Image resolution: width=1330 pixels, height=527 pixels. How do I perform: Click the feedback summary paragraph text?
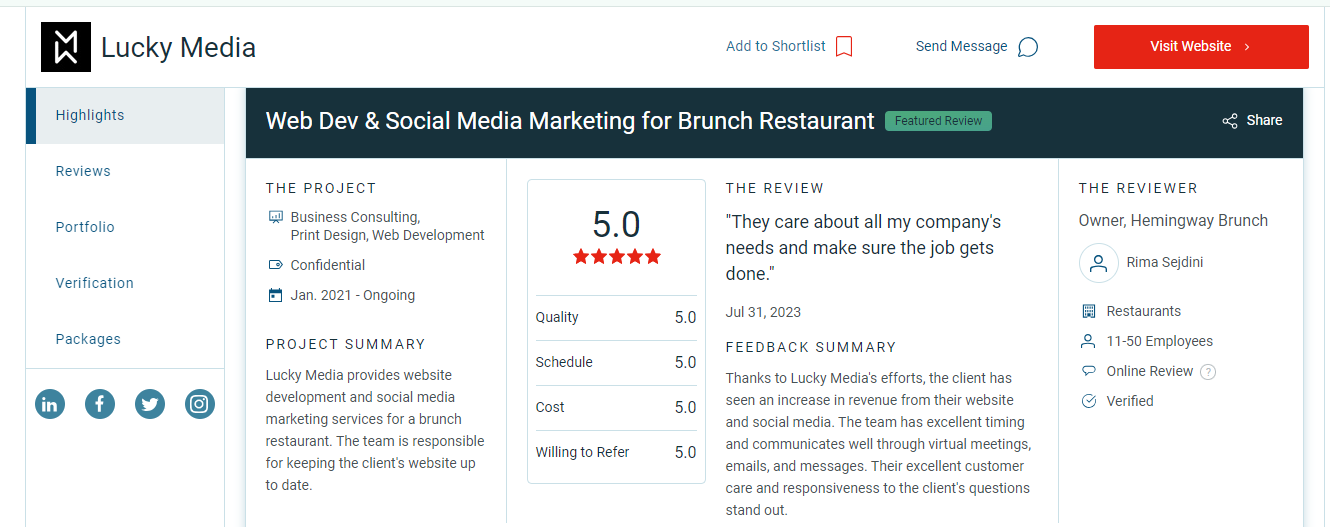(878, 444)
